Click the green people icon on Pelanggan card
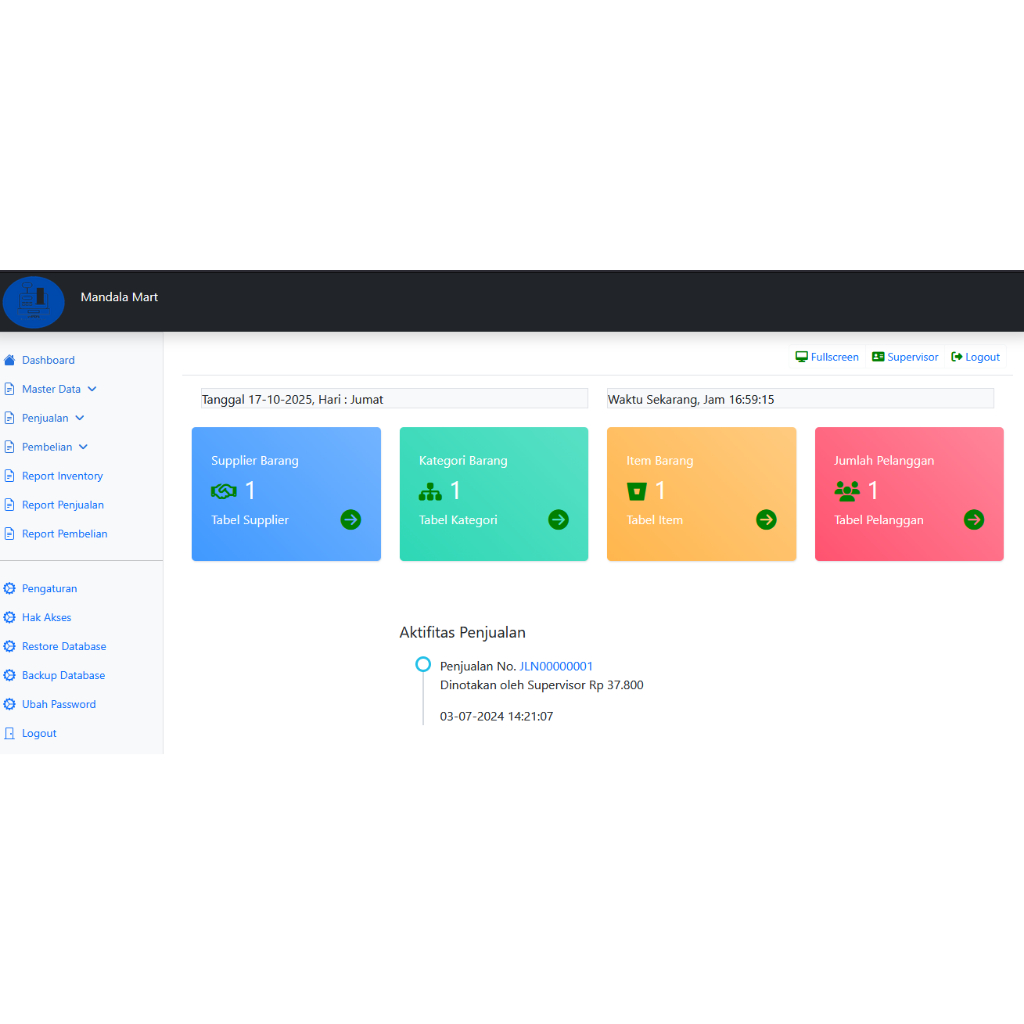The image size is (1024, 1024). click(x=847, y=491)
